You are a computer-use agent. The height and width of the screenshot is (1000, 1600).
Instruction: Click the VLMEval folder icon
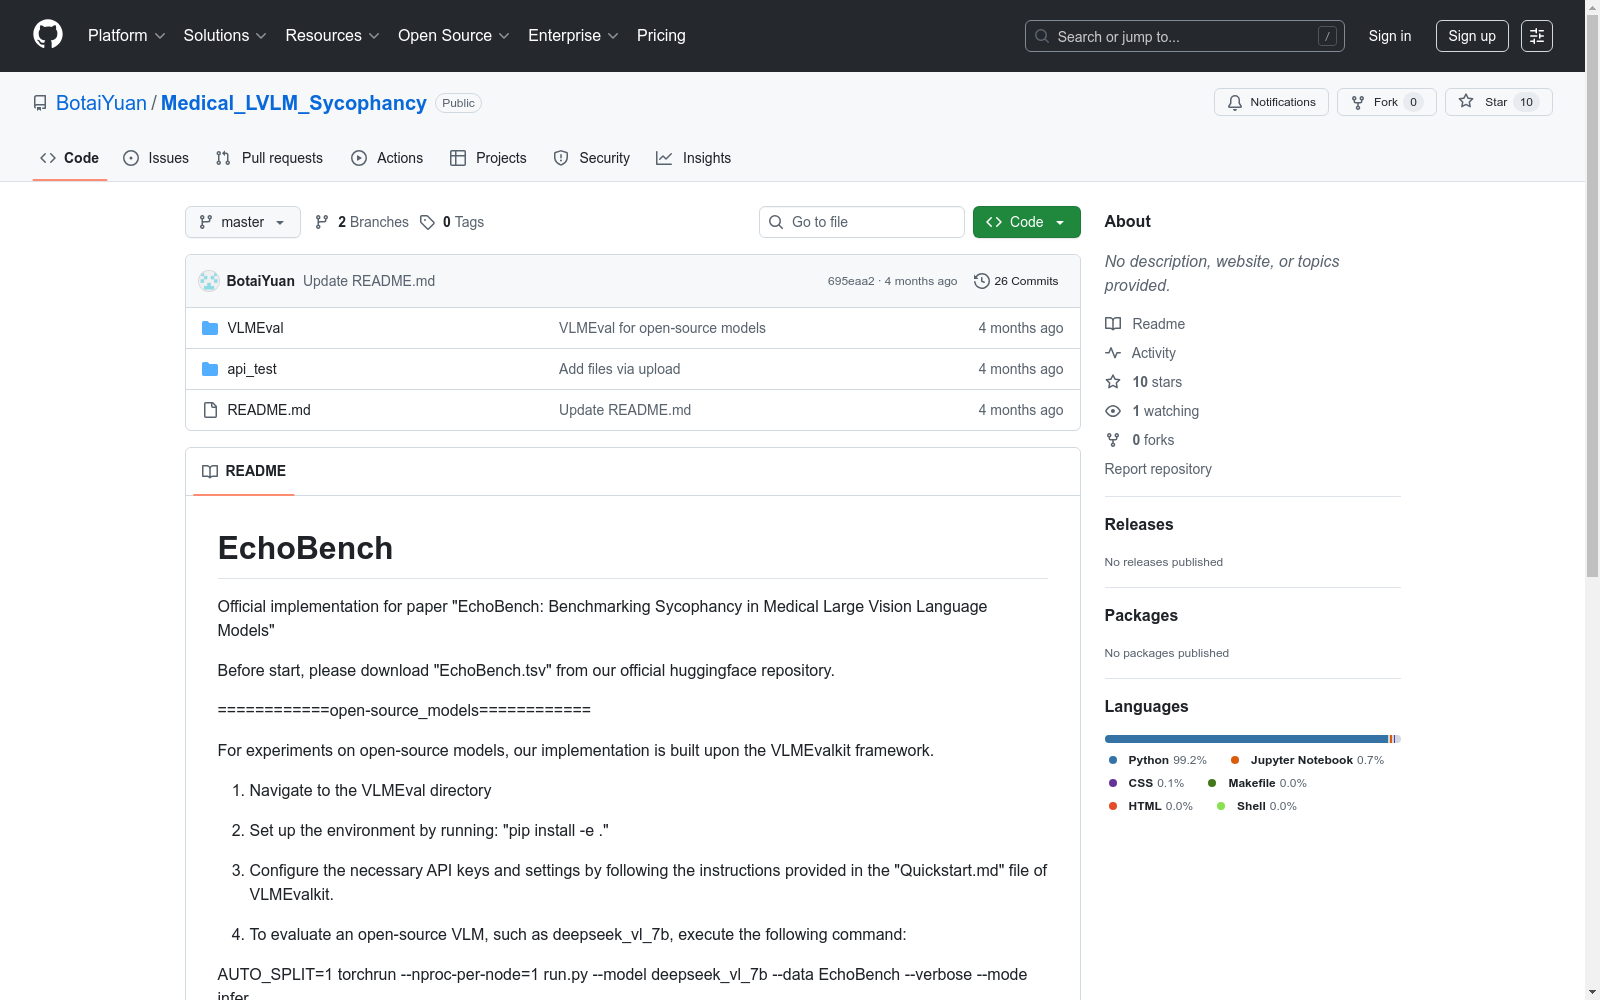210,328
